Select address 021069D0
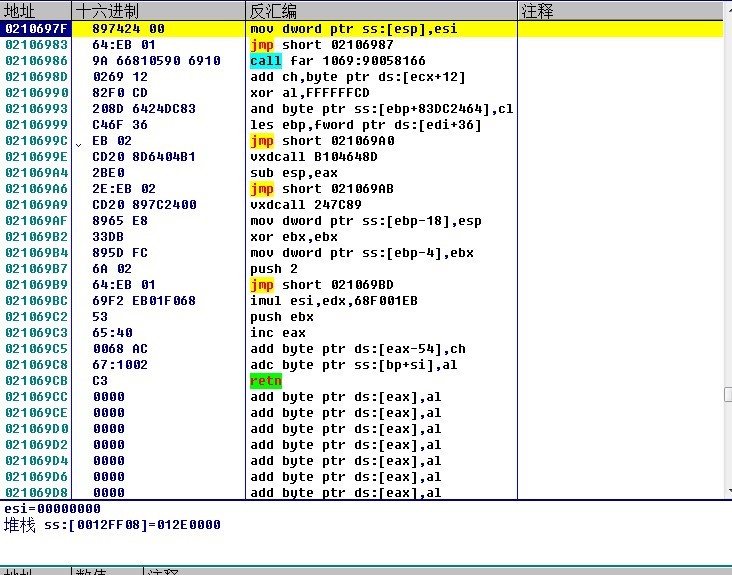Screen dimensions: 732x575 tap(36, 428)
